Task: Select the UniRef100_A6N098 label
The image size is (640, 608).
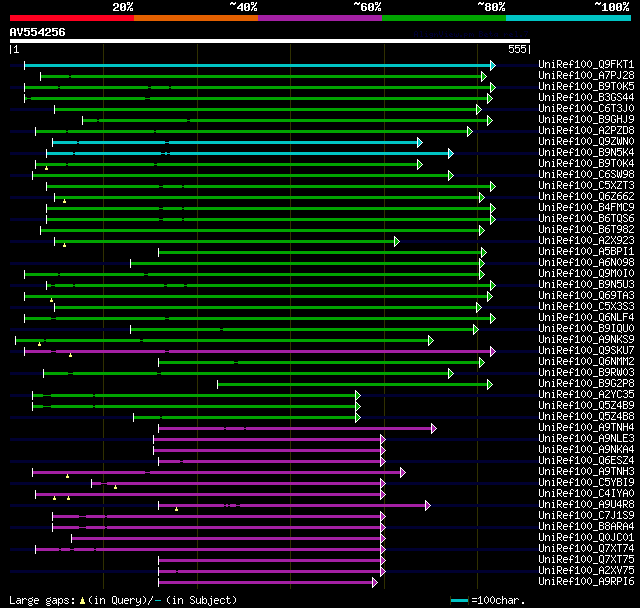Action: tap(586, 263)
